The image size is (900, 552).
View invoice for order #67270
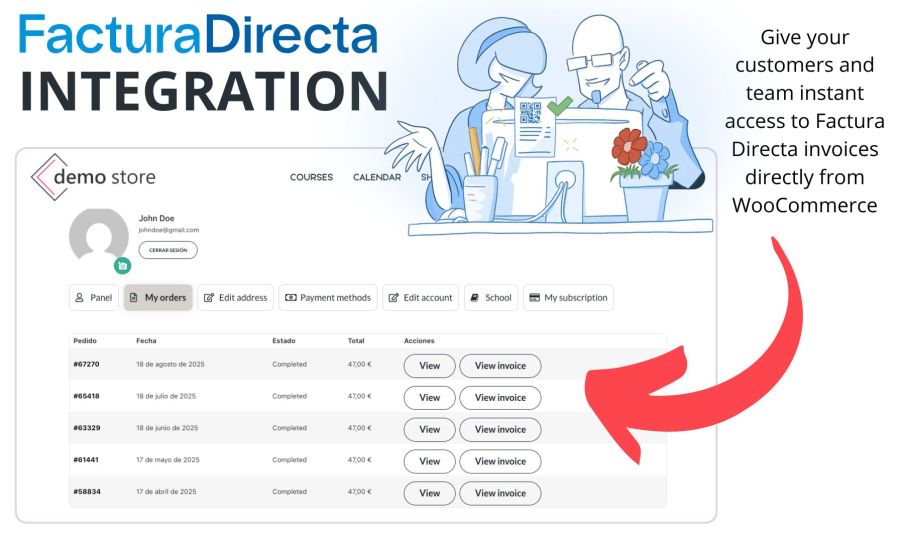click(500, 366)
